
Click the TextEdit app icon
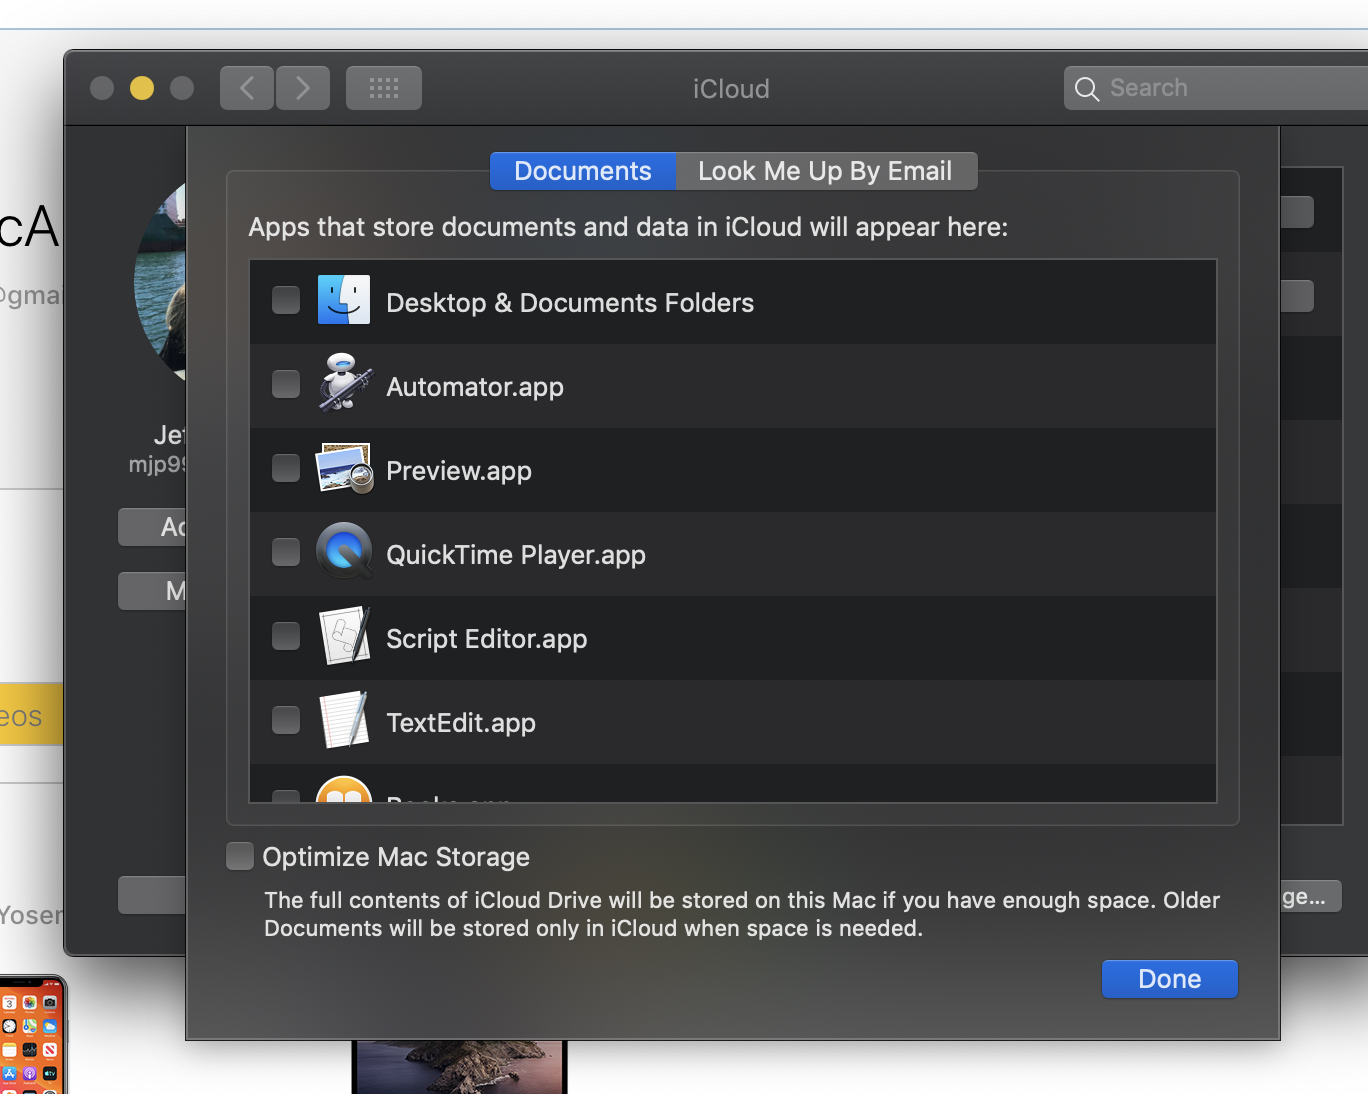[344, 720]
